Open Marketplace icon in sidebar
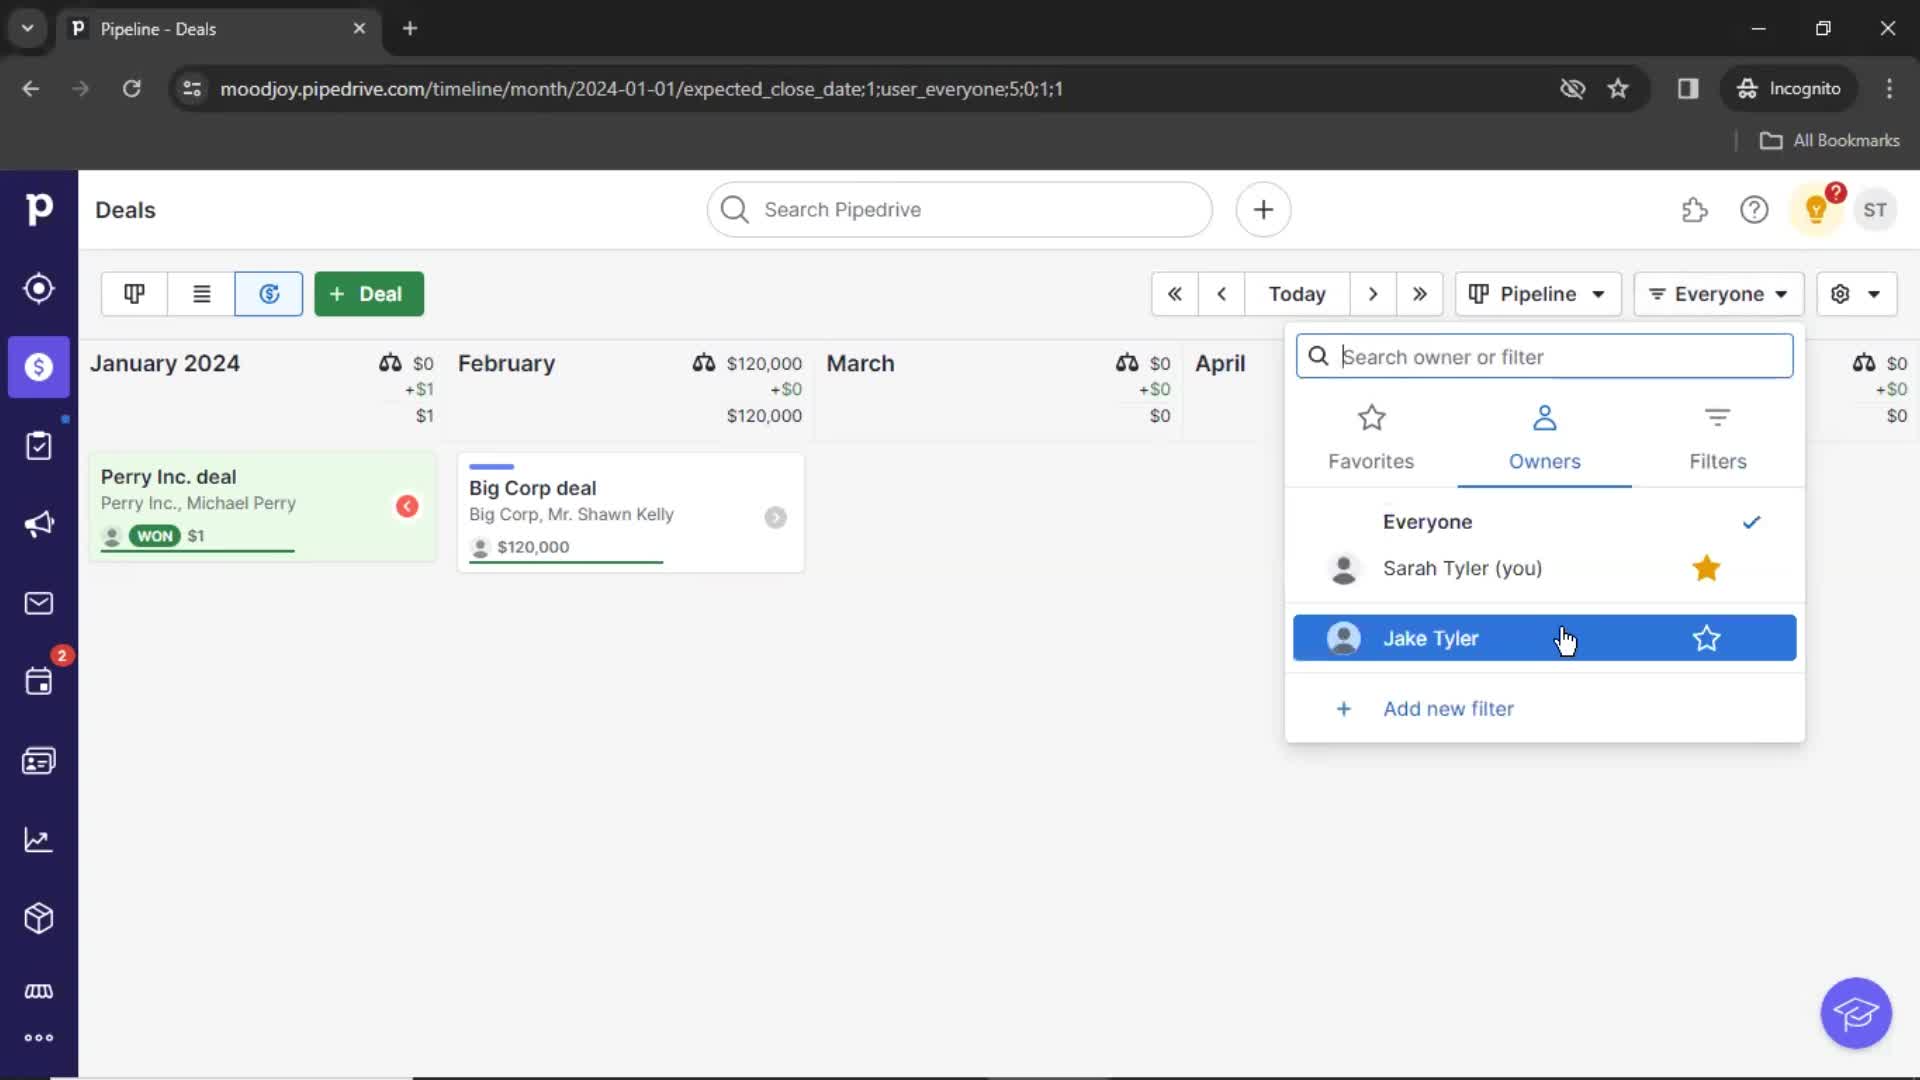The width and height of the screenshot is (1920, 1080). [39, 991]
